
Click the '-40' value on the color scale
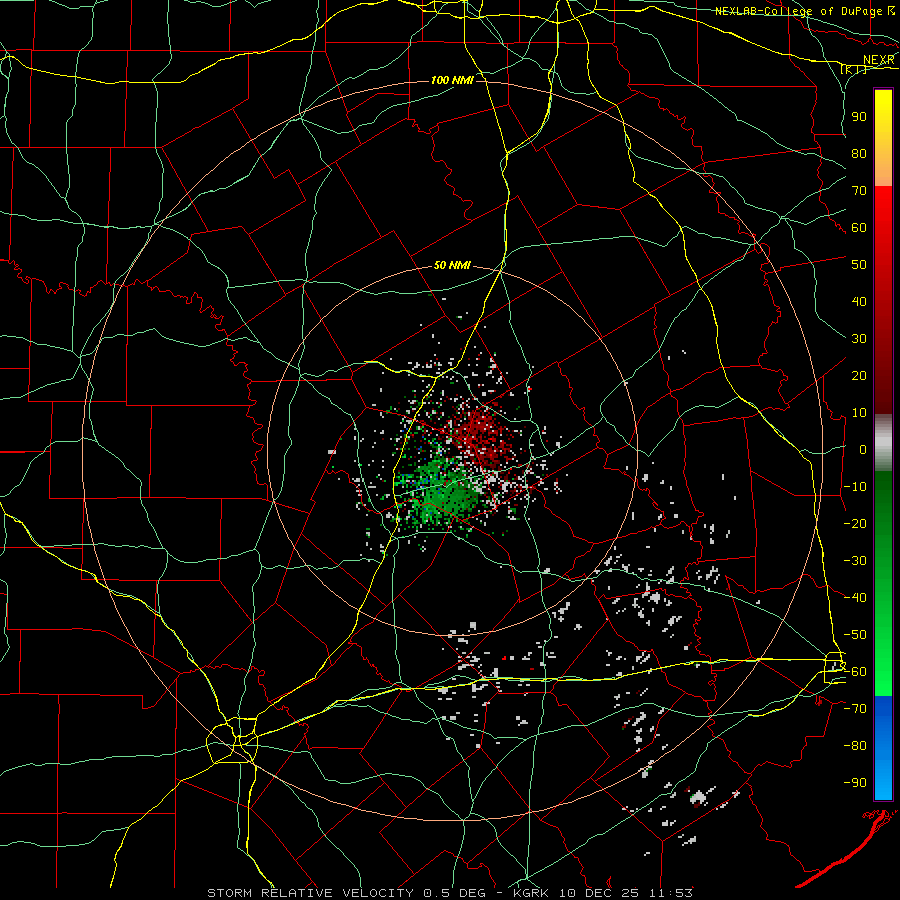(x=855, y=598)
